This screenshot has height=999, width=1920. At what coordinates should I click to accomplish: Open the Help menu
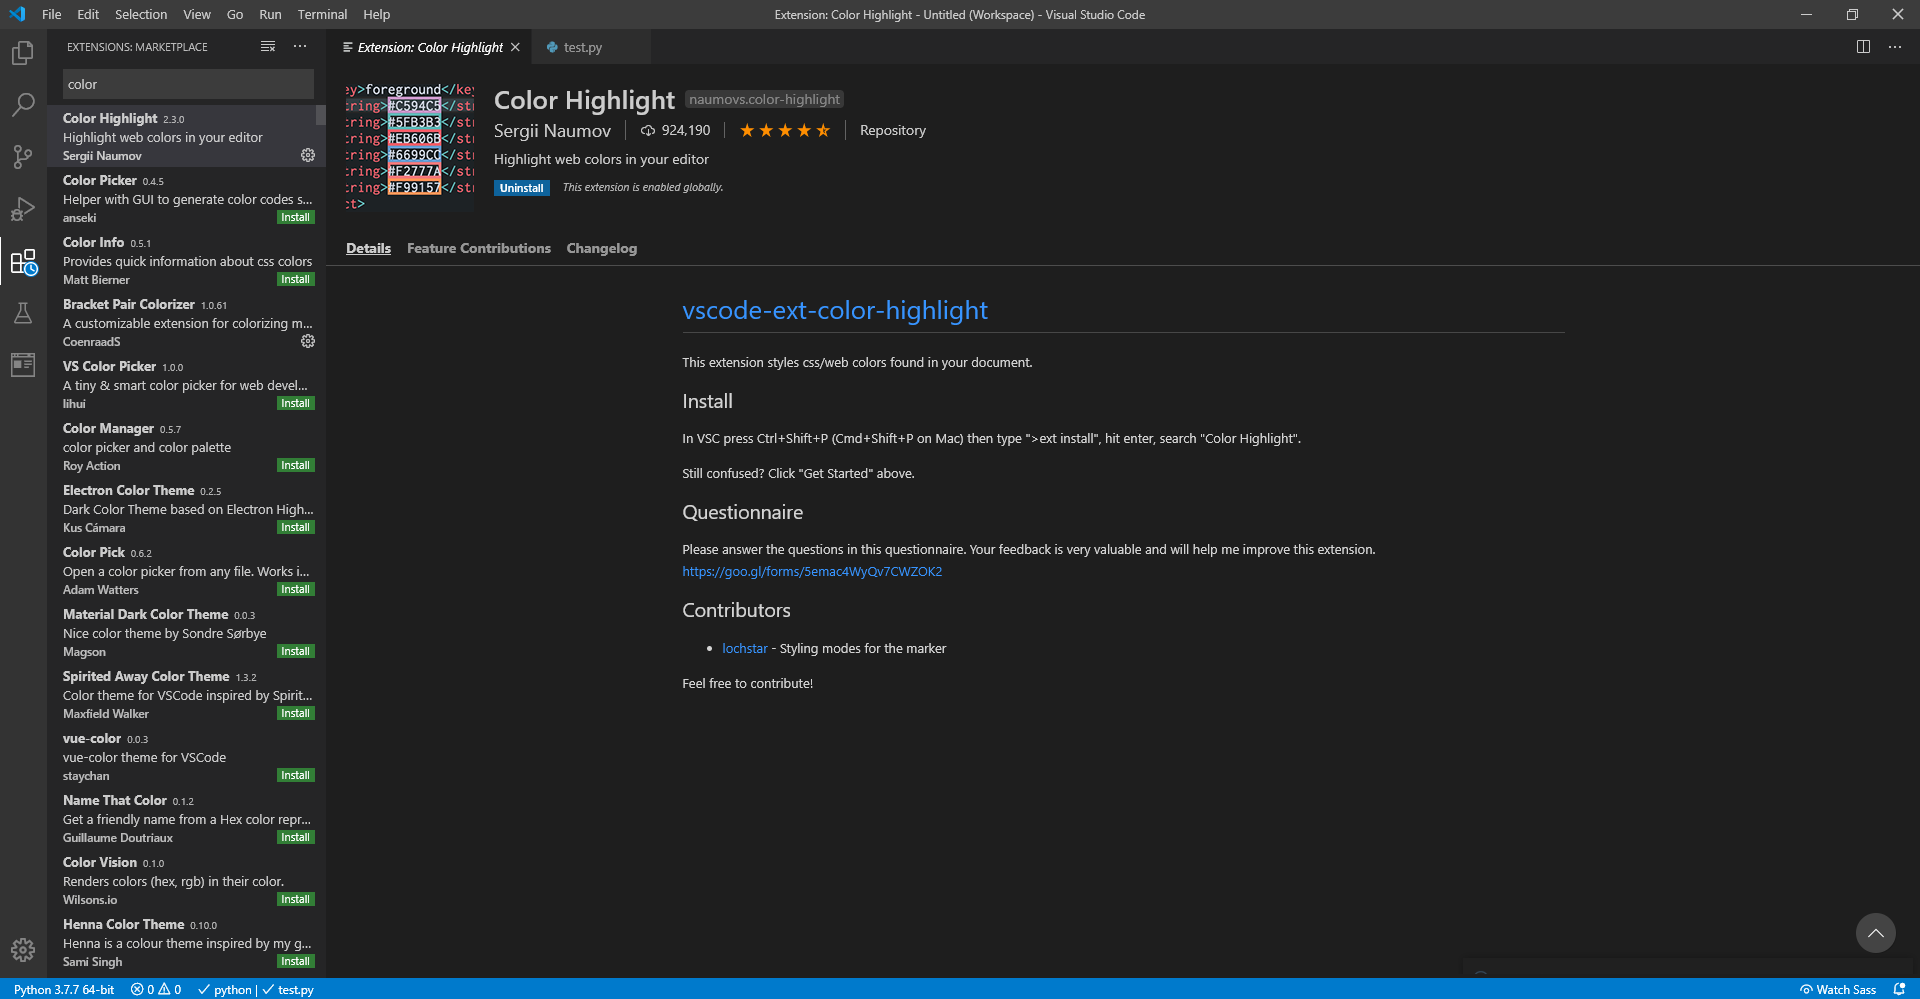pos(377,14)
